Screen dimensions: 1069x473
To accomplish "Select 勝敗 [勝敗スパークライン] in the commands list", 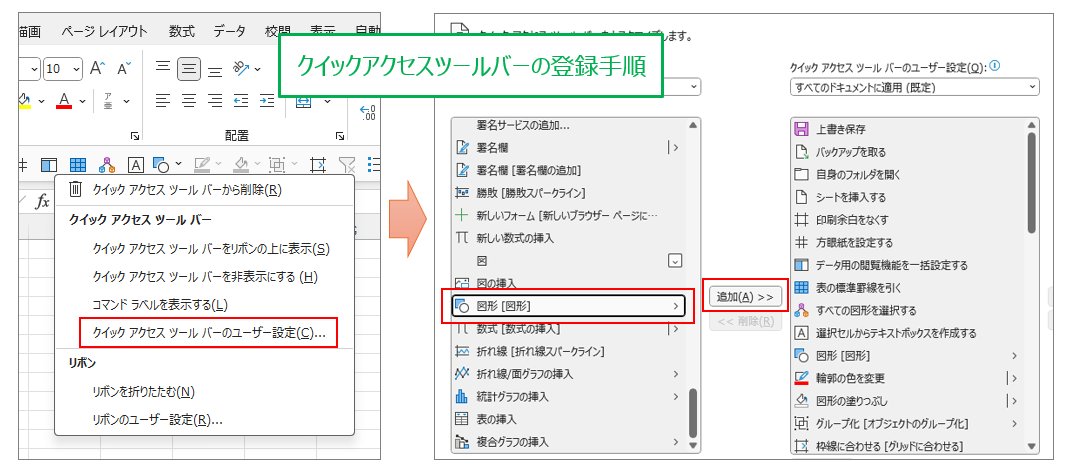I will coord(568,192).
